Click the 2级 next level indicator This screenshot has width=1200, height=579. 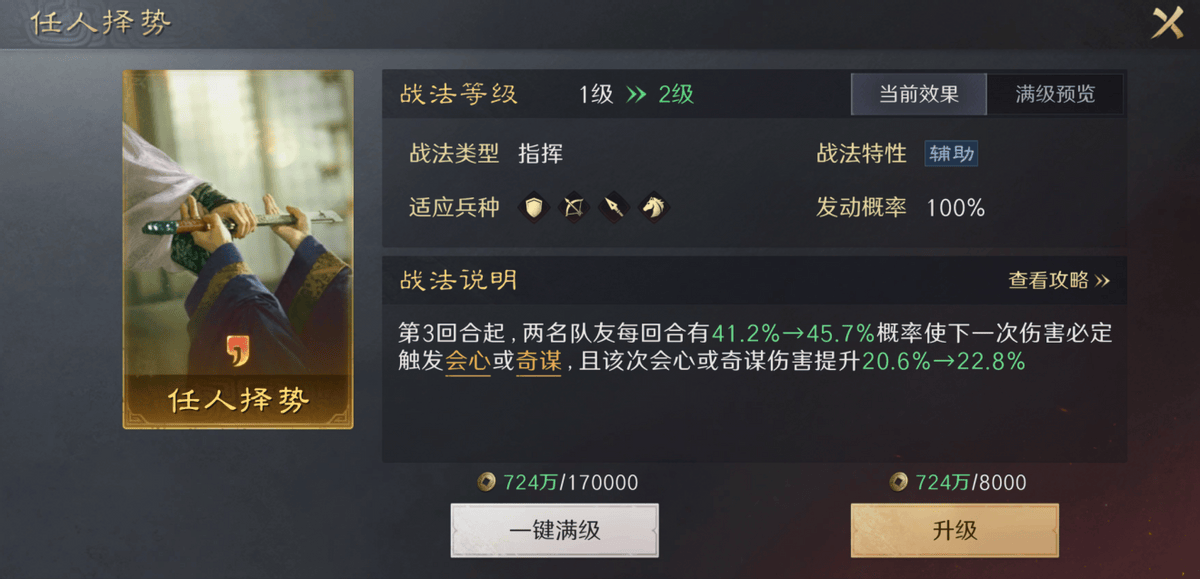(x=676, y=95)
